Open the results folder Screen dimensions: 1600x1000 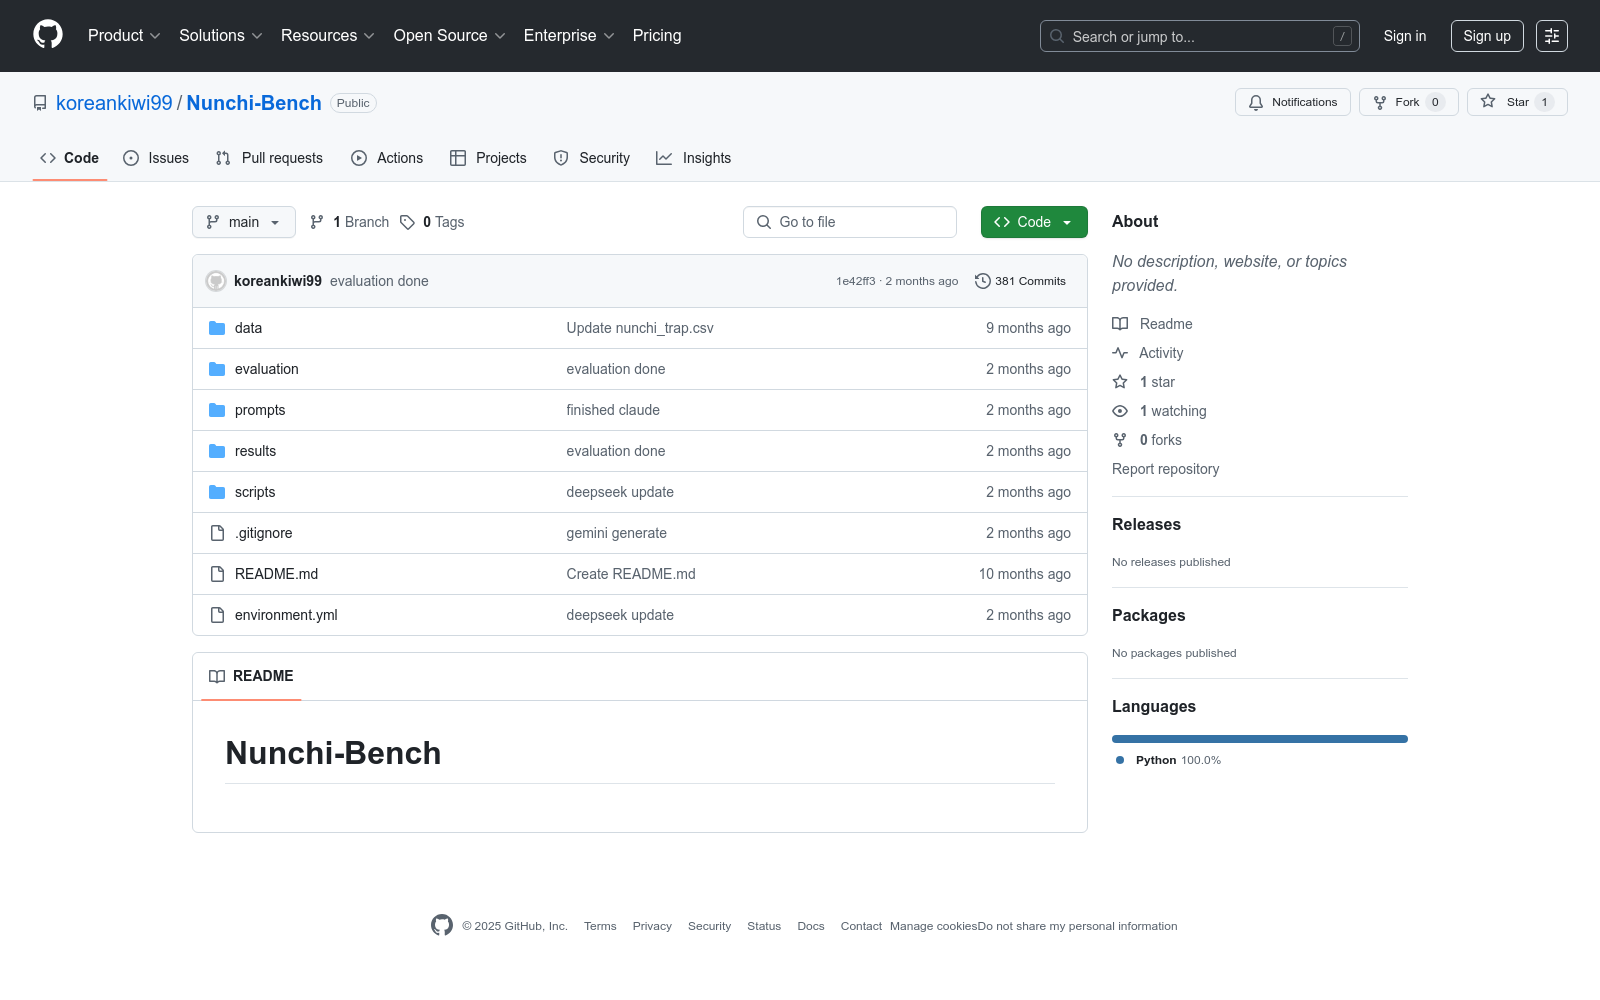point(255,451)
